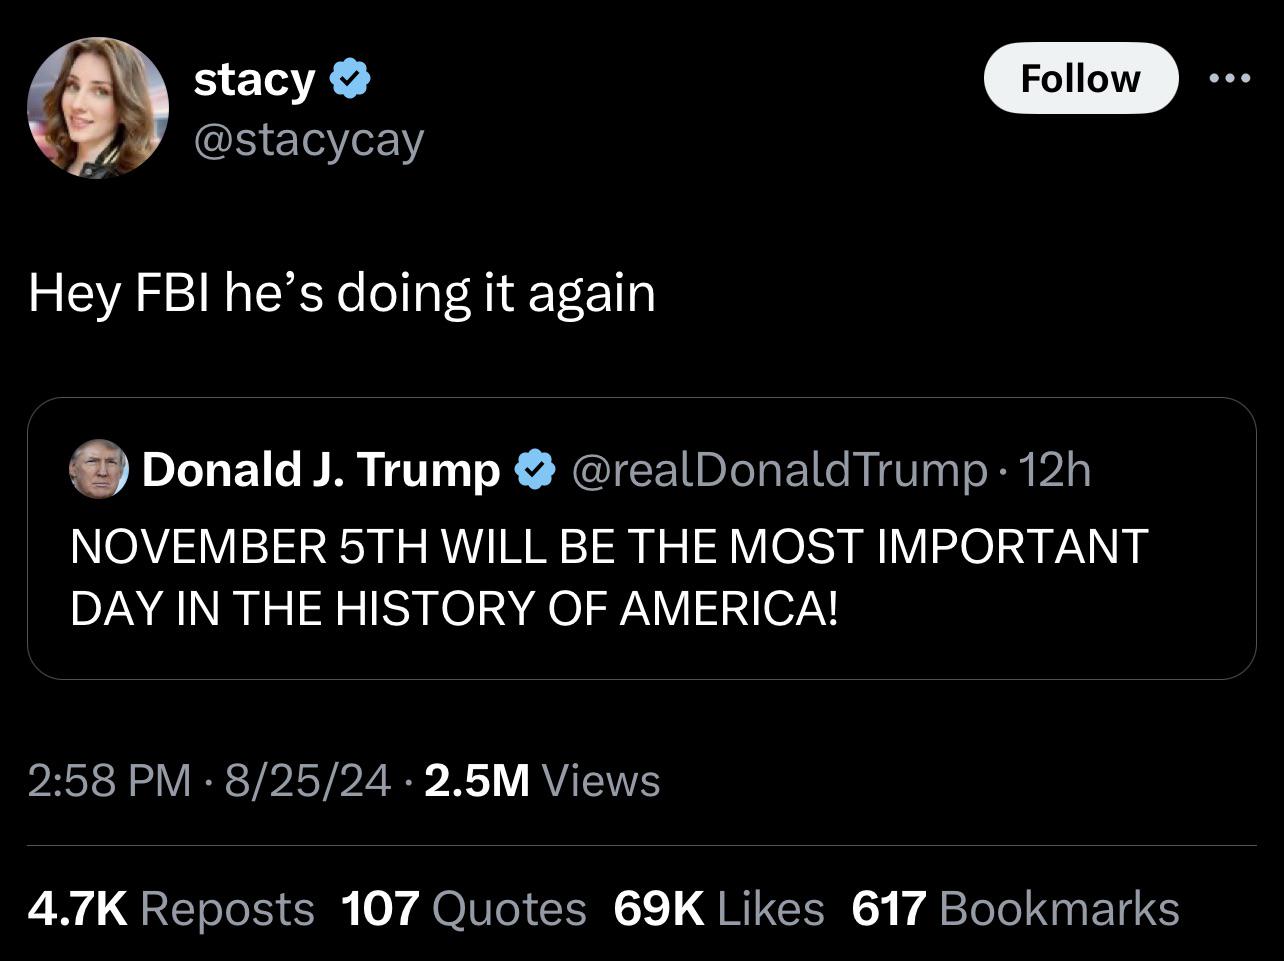
Task: View the 2.5M Views analytics
Action: pyautogui.click(x=542, y=780)
